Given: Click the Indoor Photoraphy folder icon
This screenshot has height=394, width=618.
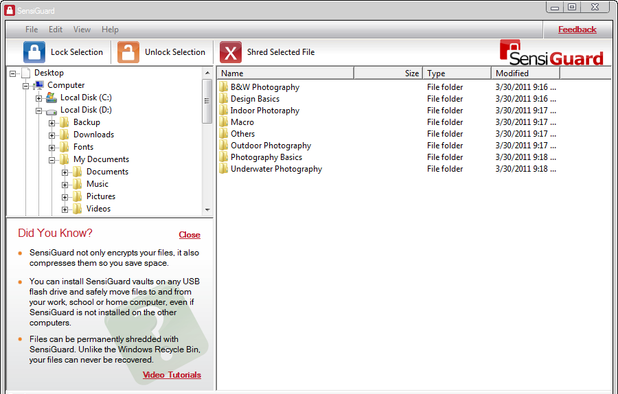Looking at the screenshot, I should coord(223,110).
